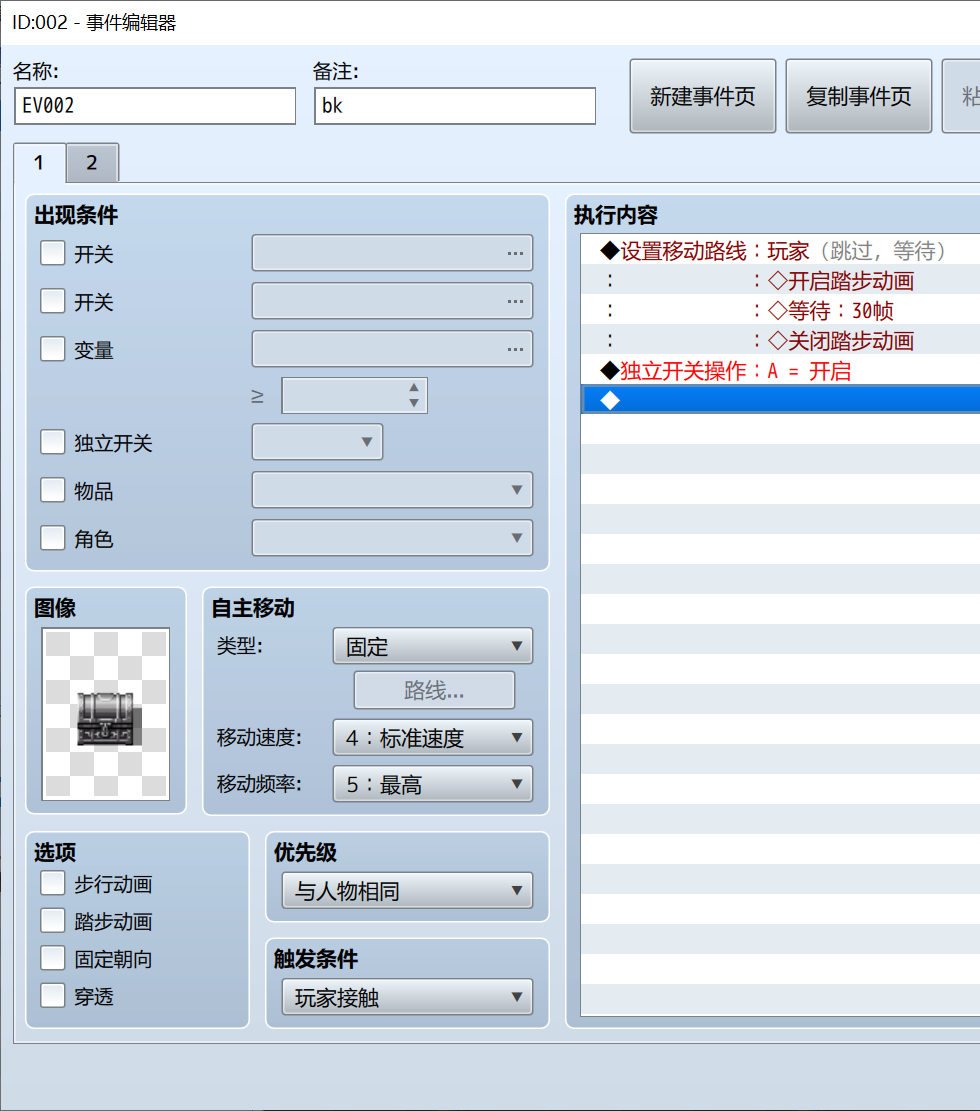This screenshot has height=1111, width=980.
Task: Open 变量 selector ellipsis field
Action: 393,349
